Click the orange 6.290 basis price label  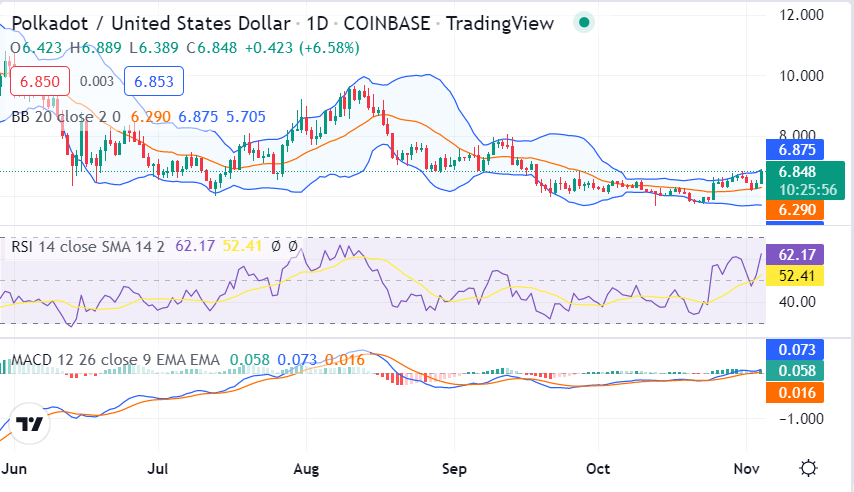(795, 210)
